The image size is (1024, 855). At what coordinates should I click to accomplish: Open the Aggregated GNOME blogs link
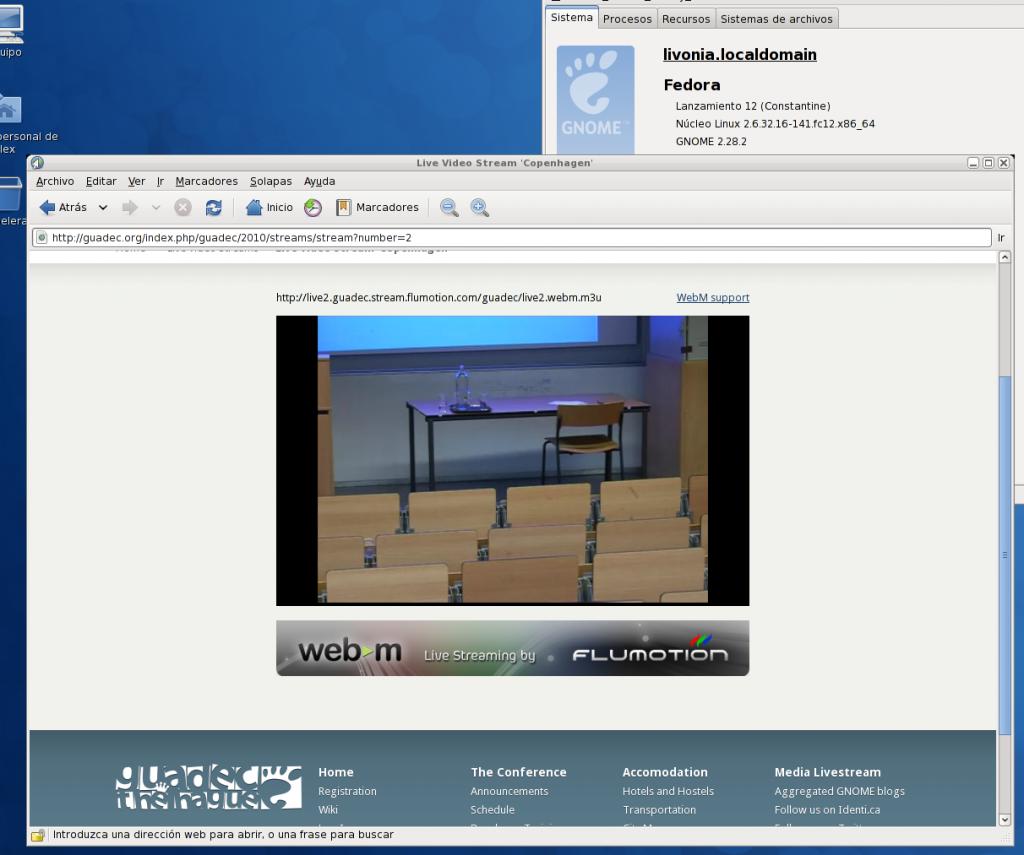click(839, 791)
